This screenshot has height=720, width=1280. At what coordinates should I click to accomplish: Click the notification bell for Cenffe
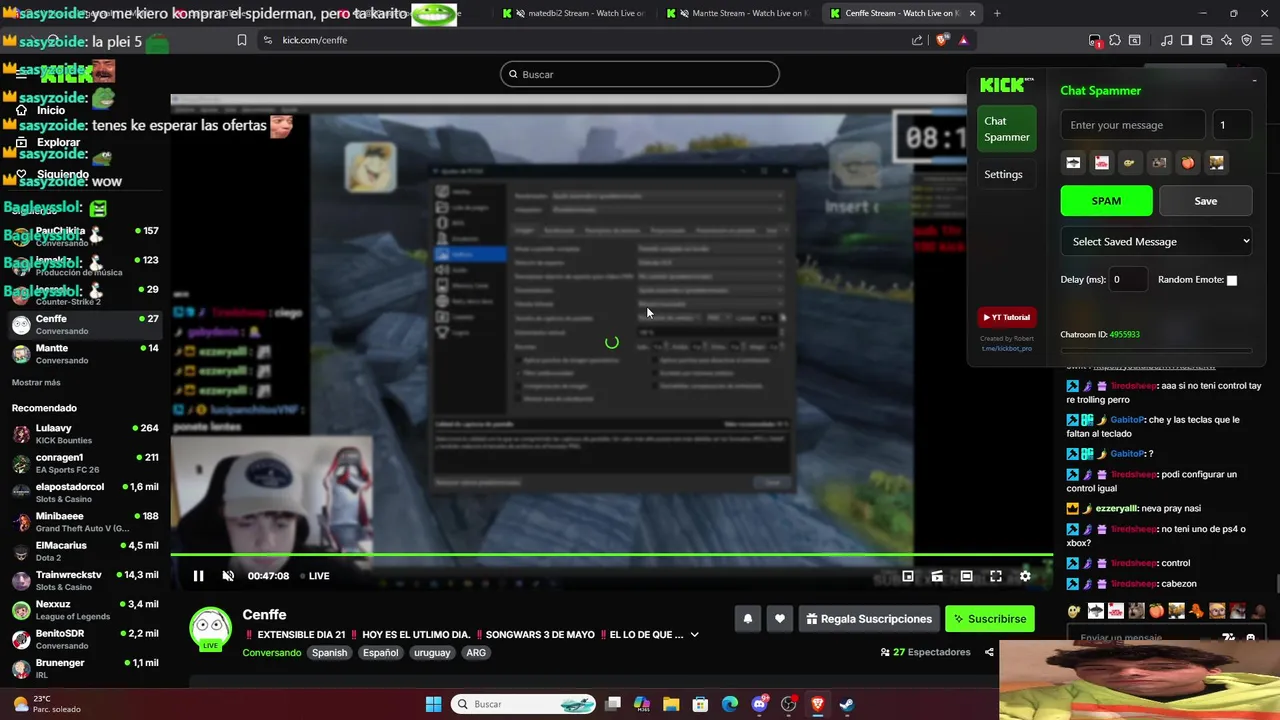[x=747, y=619]
